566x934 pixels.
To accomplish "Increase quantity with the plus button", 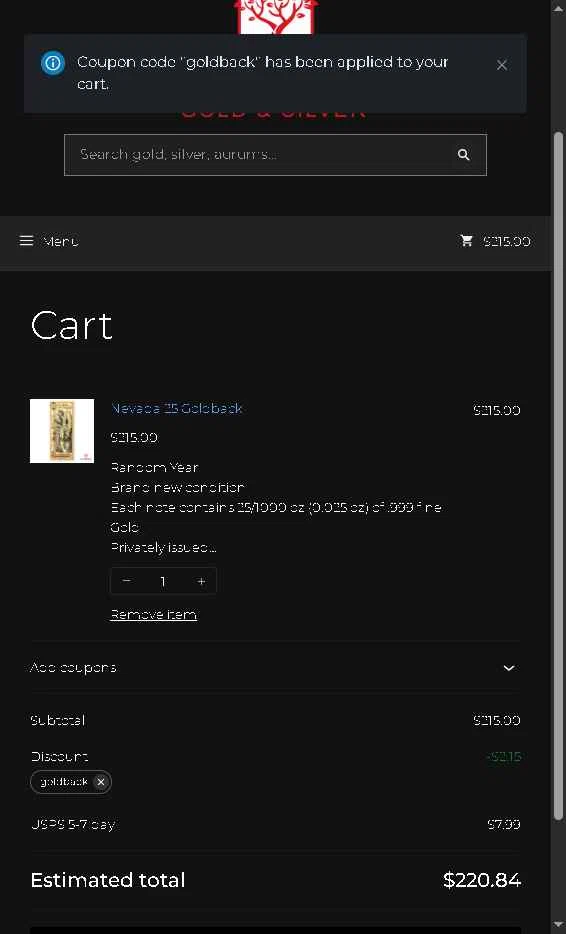I will (201, 581).
